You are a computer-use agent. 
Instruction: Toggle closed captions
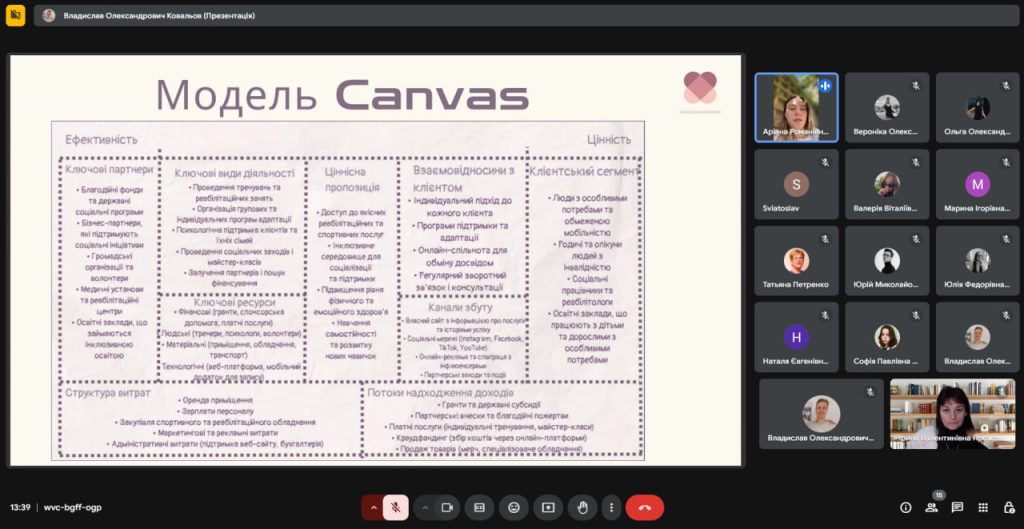pyautogui.click(x=479, y=507)
